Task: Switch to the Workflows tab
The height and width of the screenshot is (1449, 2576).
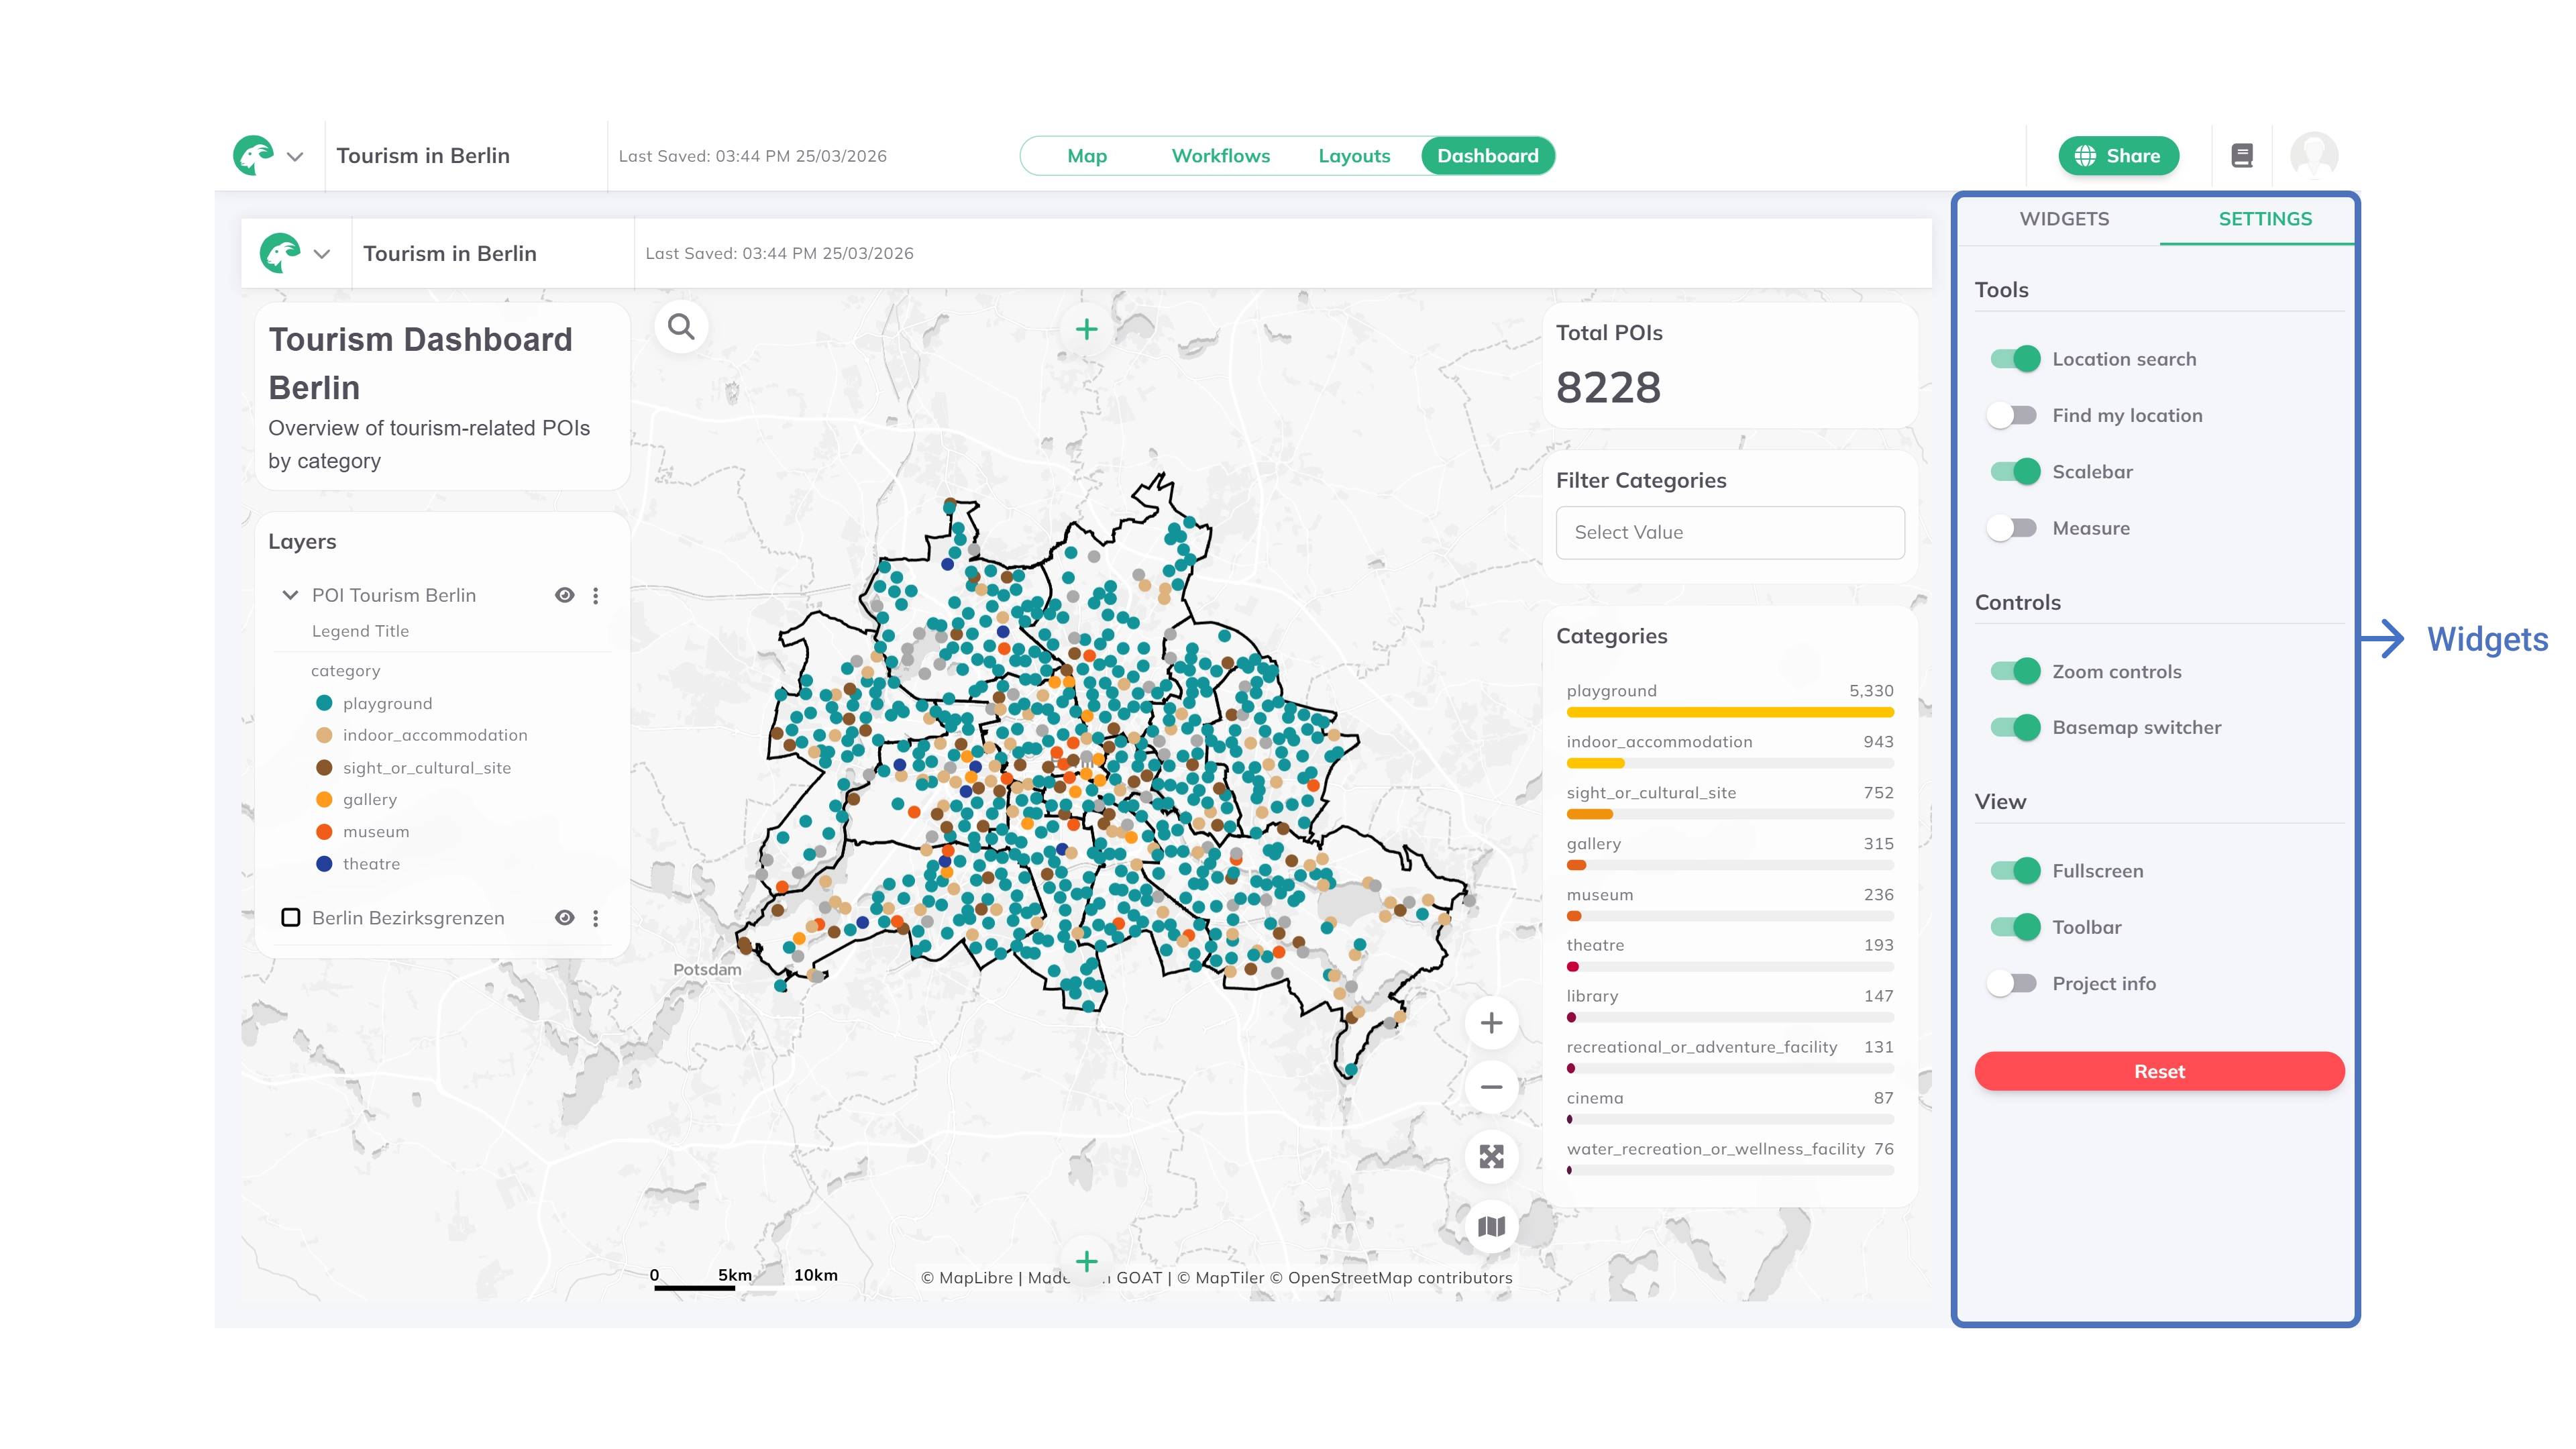Action: [x=1221, y=155]
